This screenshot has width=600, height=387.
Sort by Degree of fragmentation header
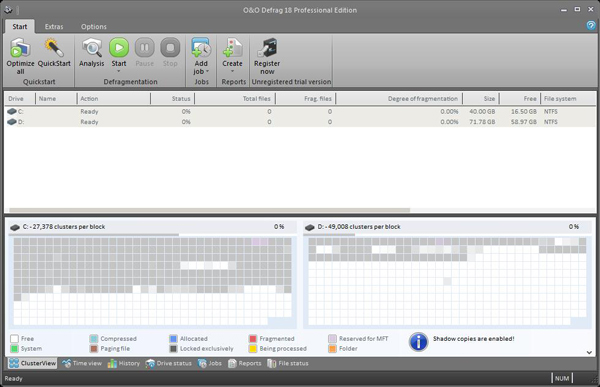(399, 99)
